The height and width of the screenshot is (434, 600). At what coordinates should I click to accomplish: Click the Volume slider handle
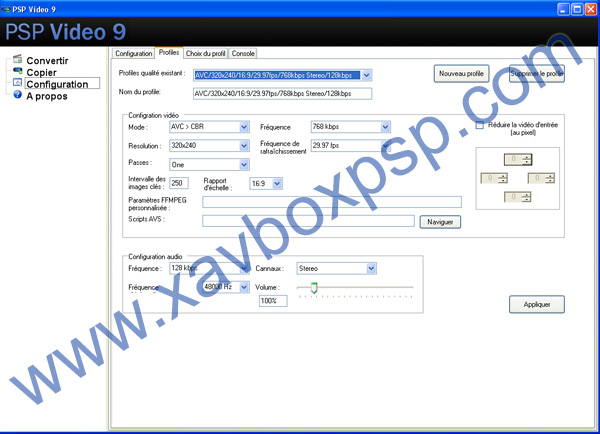(x=314, y=287)
